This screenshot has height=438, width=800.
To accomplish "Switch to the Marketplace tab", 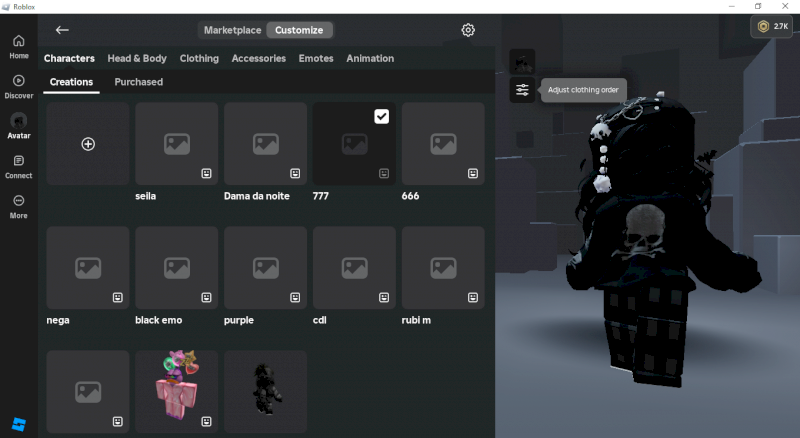I will coord(233,30).
